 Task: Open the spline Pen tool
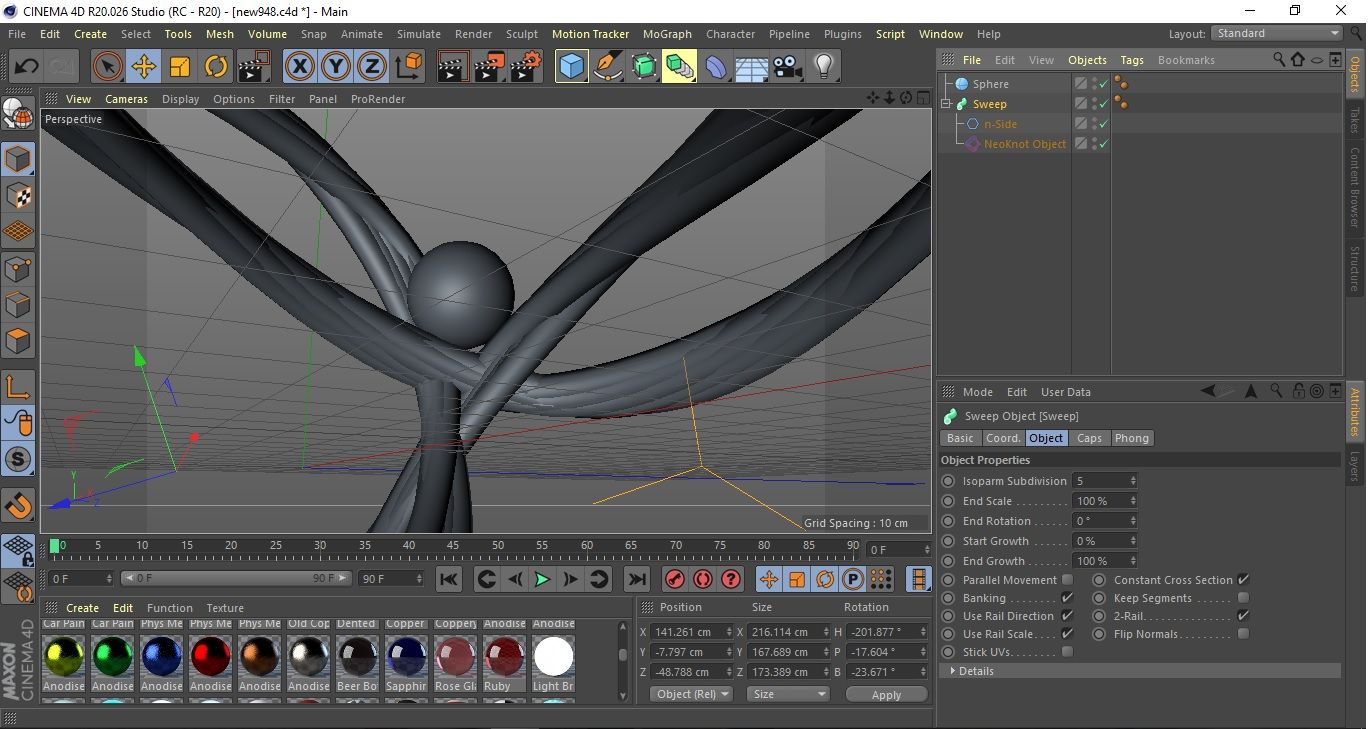pyautogui.click(x=607, y=67)
